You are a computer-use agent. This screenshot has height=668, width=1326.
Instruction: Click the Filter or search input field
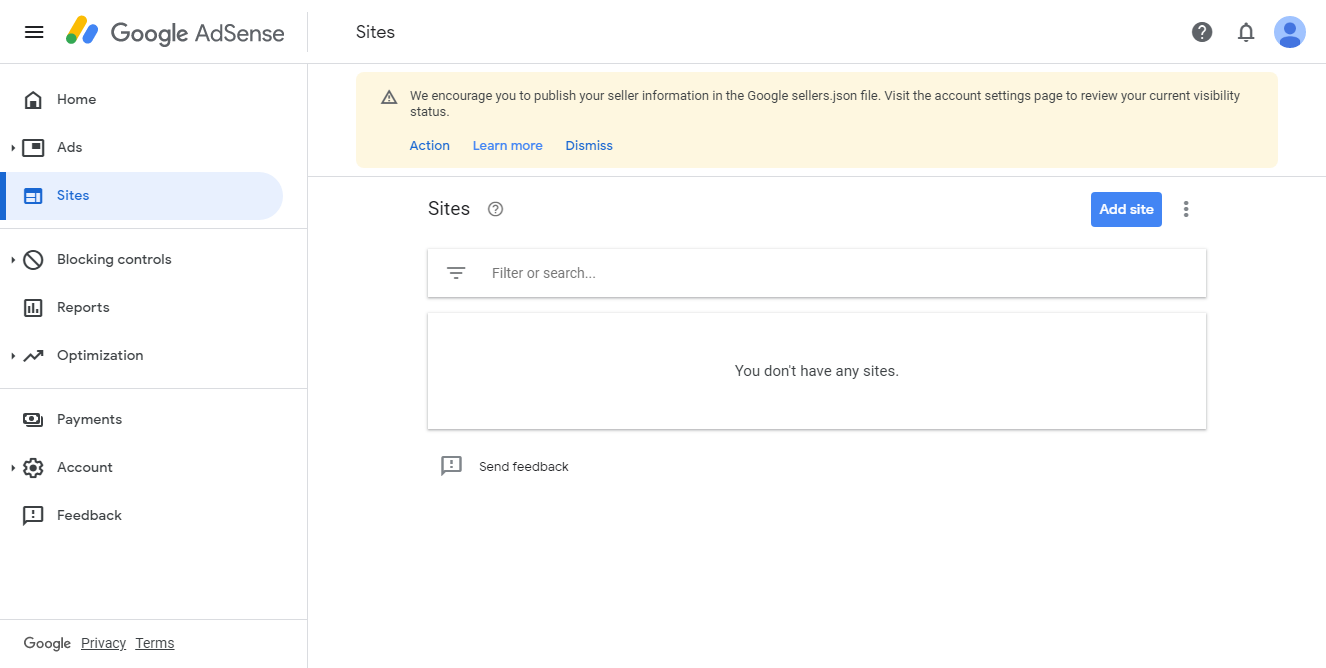tap(700, 272)
